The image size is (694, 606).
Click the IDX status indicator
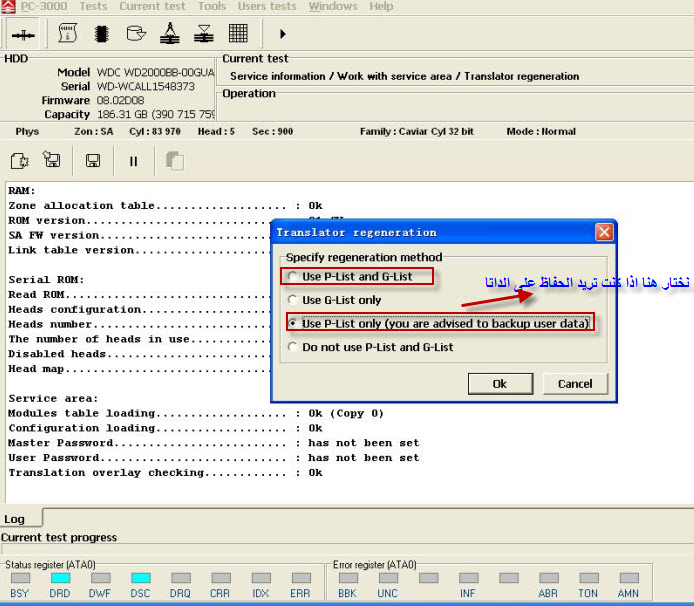[x=261, y=578]
